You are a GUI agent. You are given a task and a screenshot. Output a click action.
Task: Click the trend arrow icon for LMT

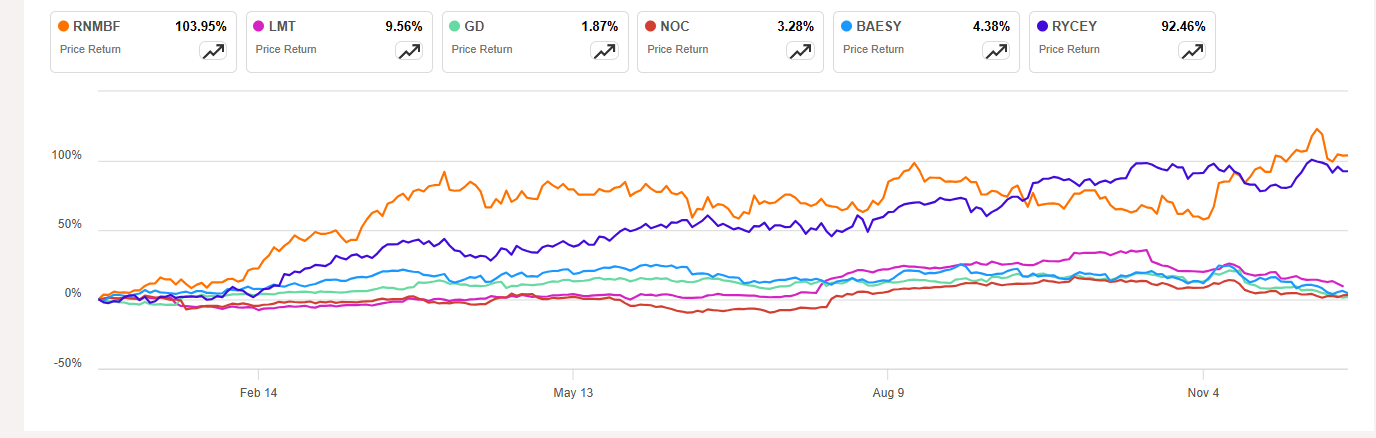[409, 53]
